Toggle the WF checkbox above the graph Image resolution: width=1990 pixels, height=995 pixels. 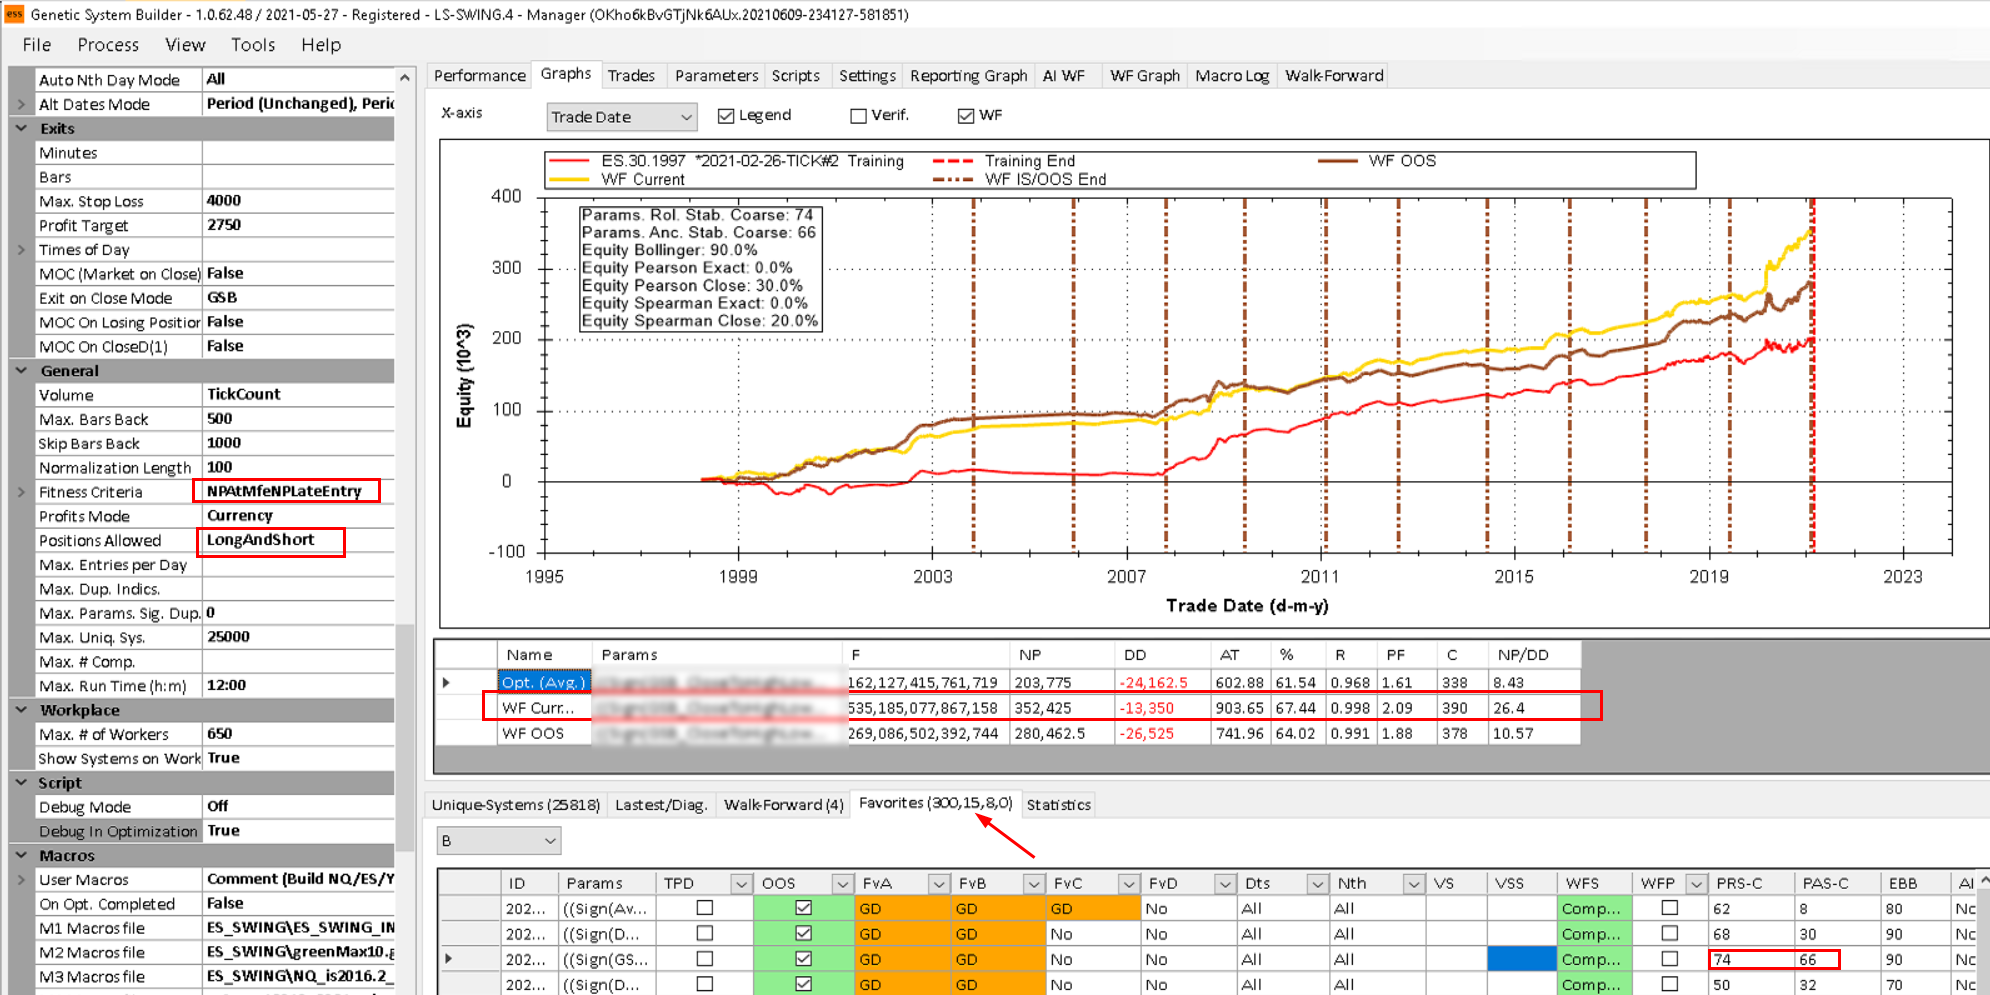click(965, 116)
